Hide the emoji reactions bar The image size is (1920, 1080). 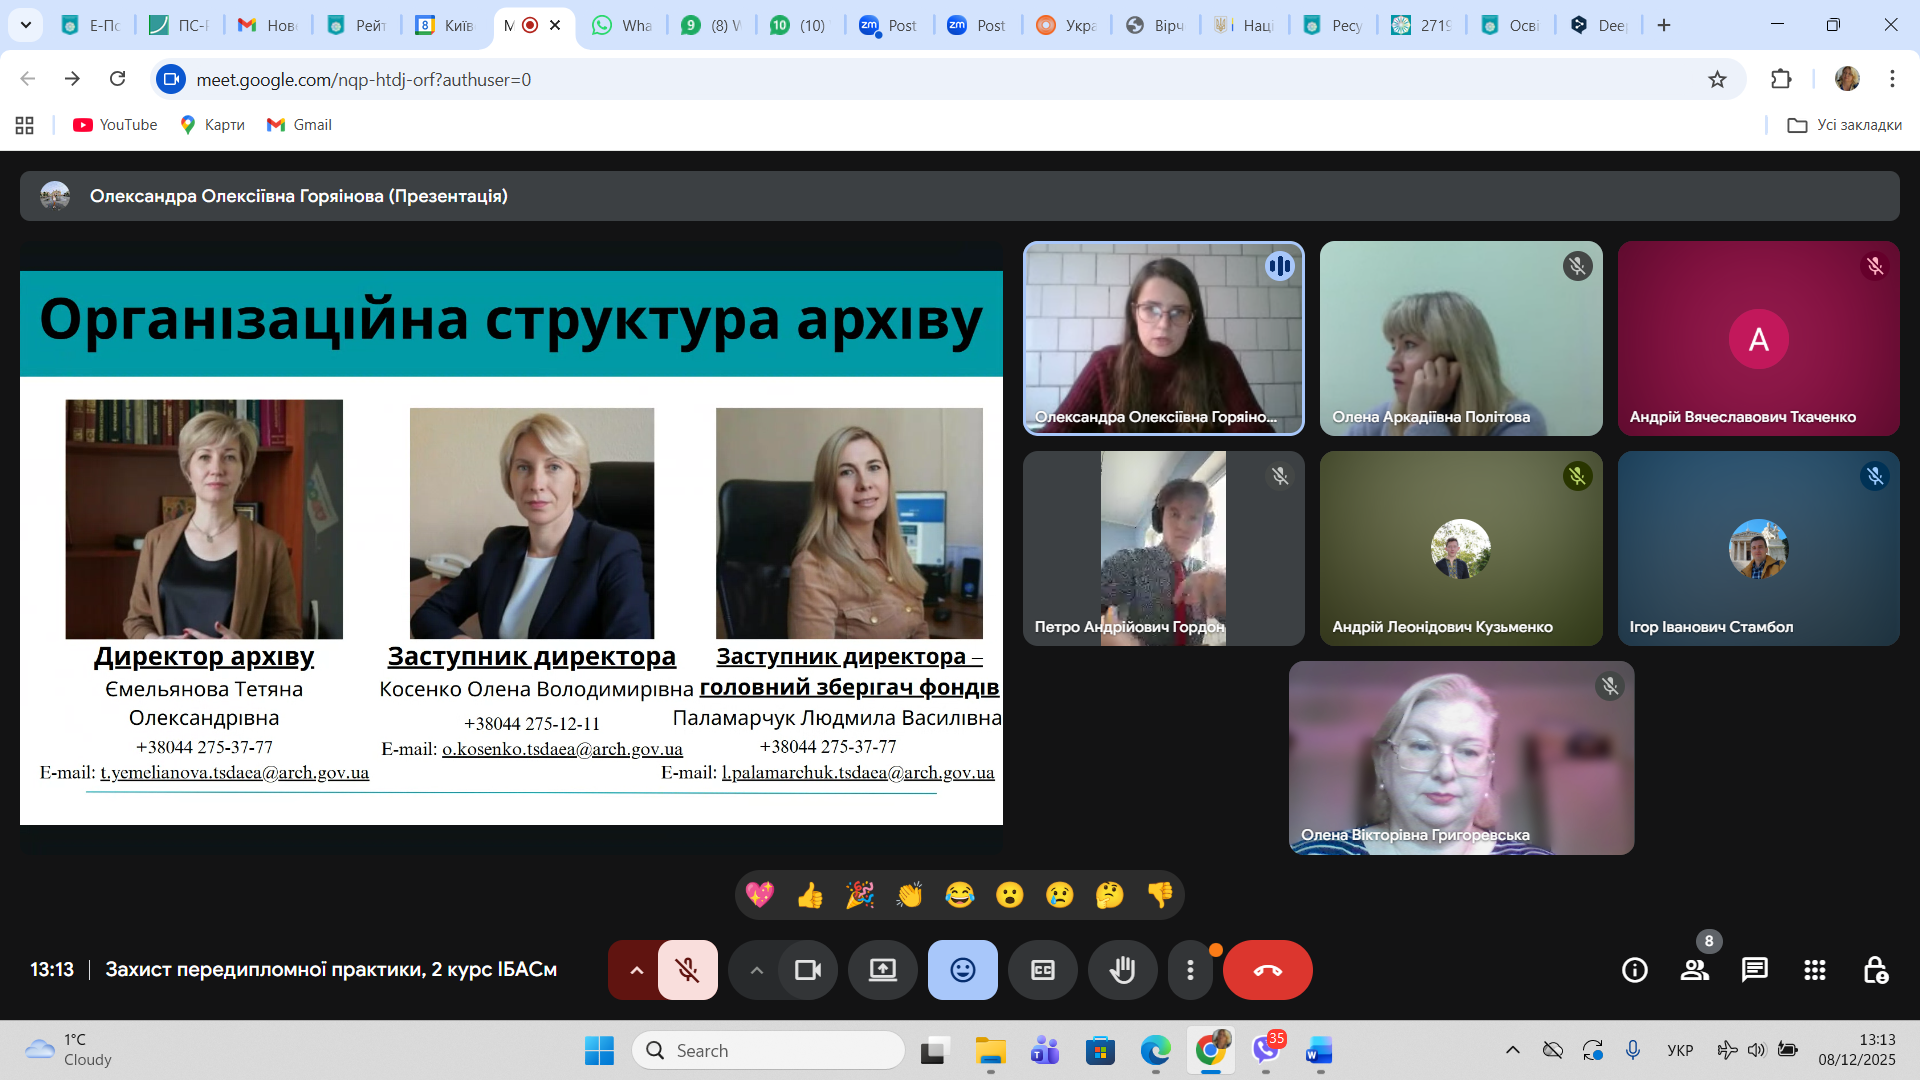tap(962, 970)
